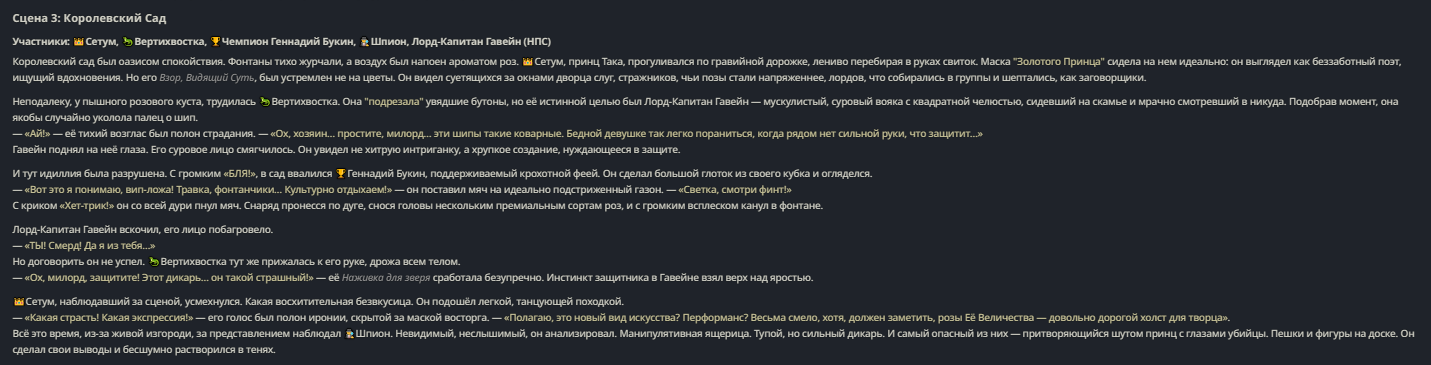Screen dimensions: 1431x365
Task: Click the 'Участники:' label
Action: coord(41,41)
